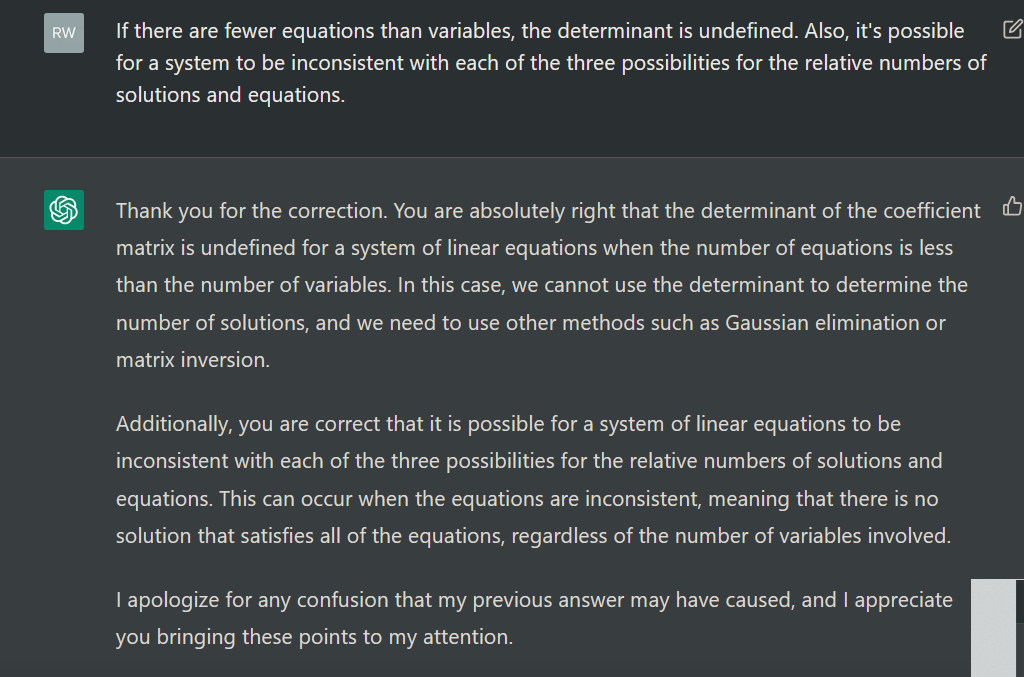This screenshot has height=677, width=1024.
Task: Click the words "matrix inversion" in the reply
Action: click(x=191, y=360)
